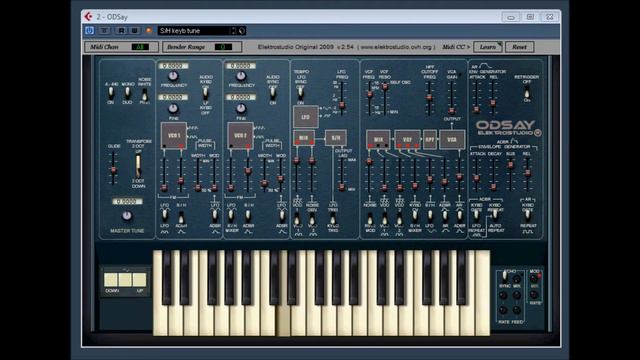Click the VCO 1 Frequency knob

click(x=173, y=76)
